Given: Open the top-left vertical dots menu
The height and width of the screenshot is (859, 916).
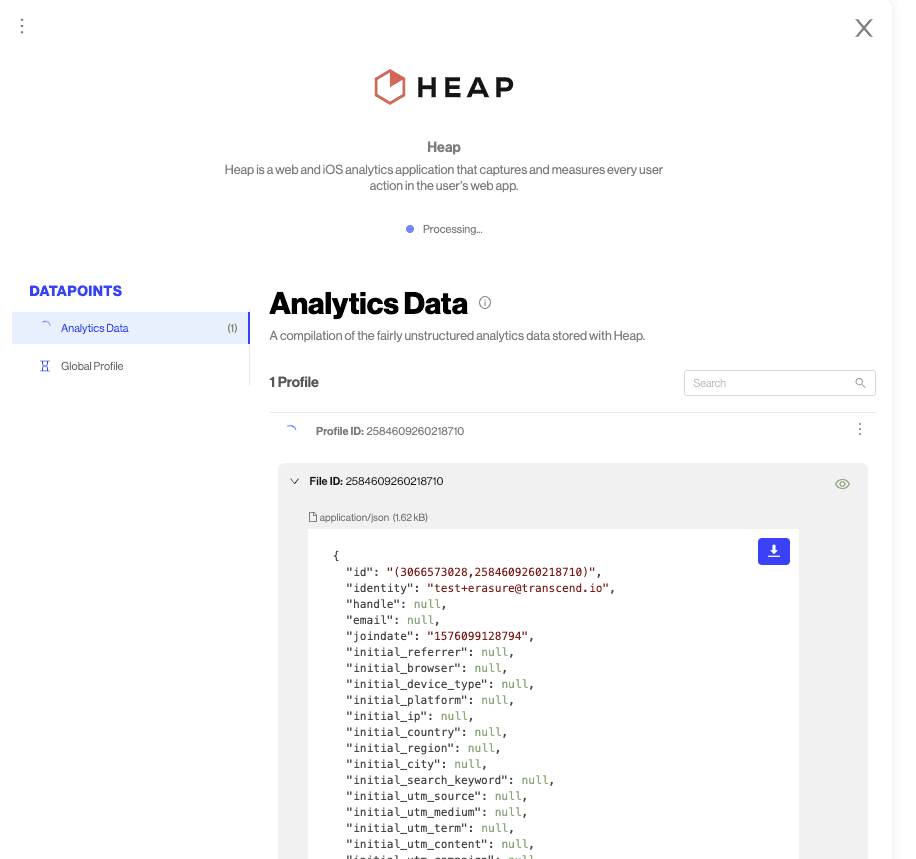Looking at the screenshot, I should point(22,26).
